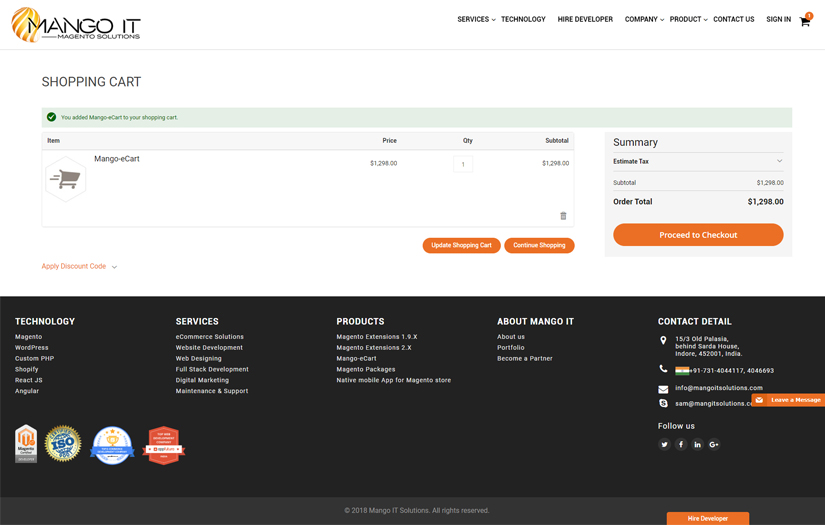Expand the Estimate Tax section
825x525 pixels.
pos(698,161)
